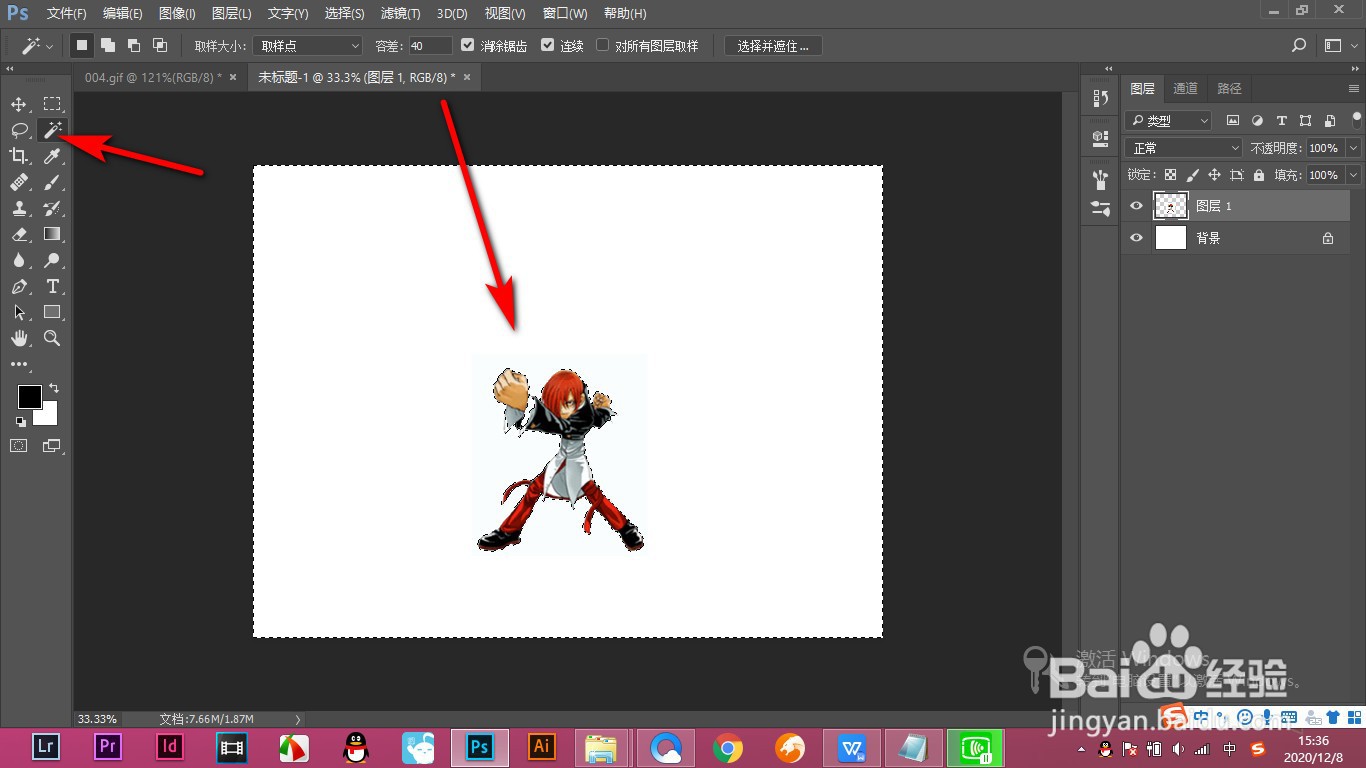
Task: Filter layers by smart objects
Action: point(1329,120)
